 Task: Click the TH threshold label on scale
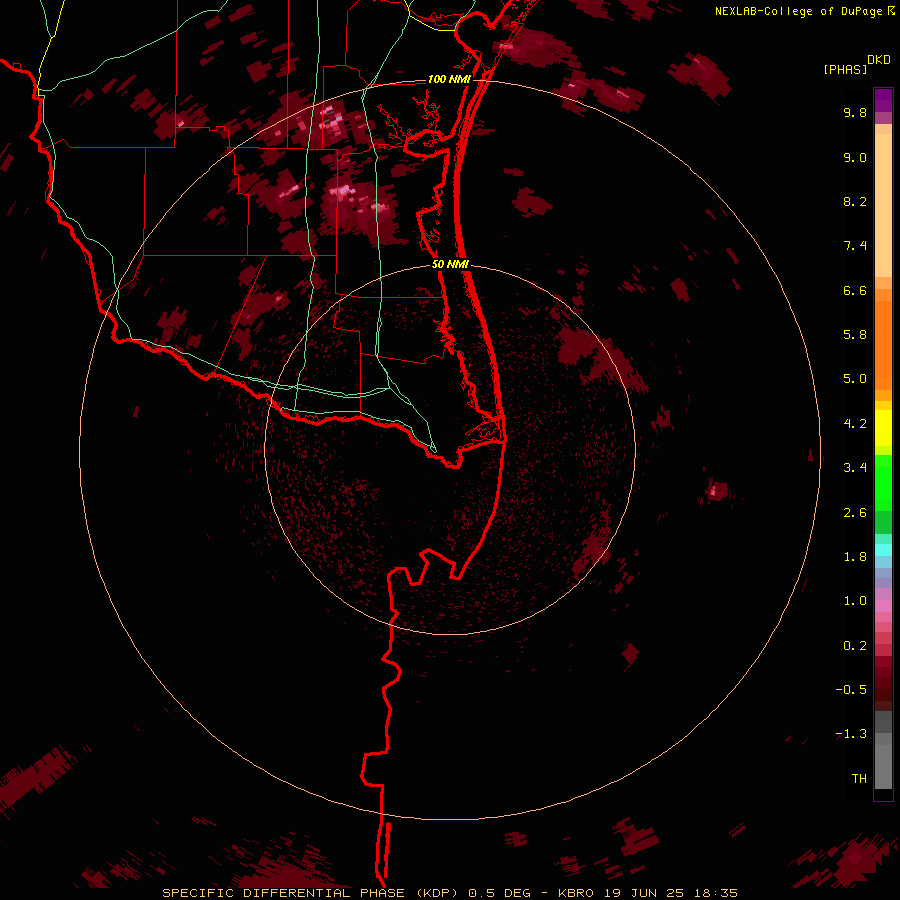pos(859,779)
